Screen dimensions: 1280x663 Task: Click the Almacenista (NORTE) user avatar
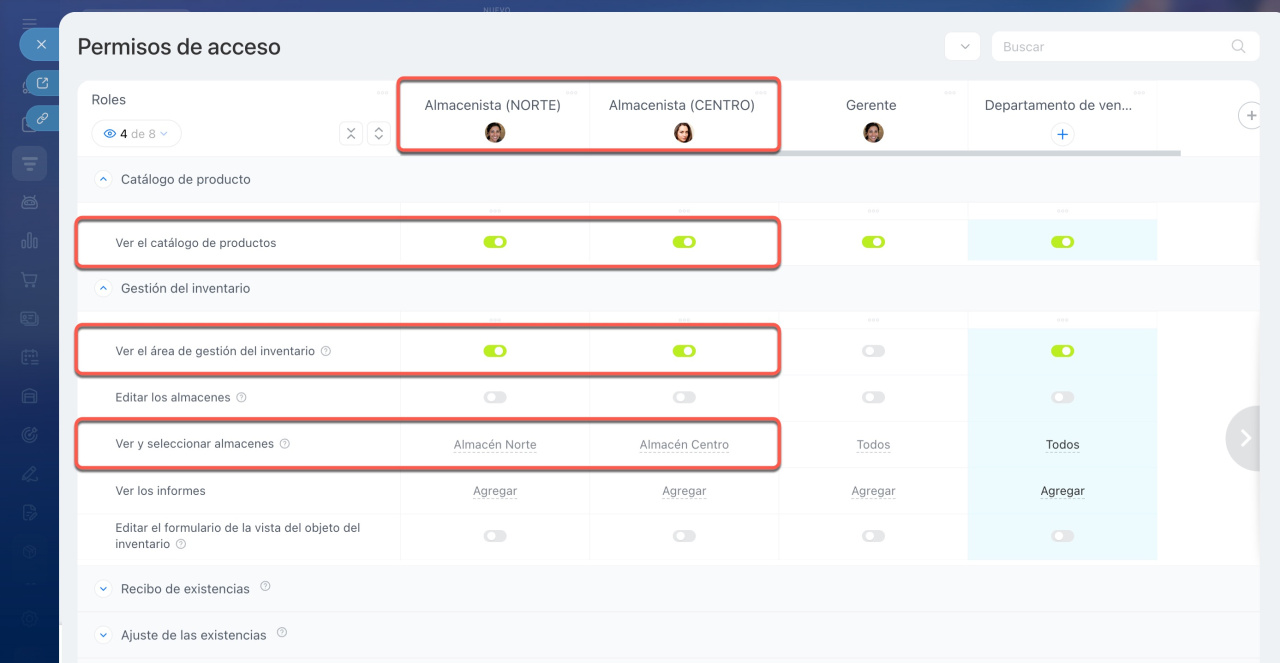[x=495, y=133]
